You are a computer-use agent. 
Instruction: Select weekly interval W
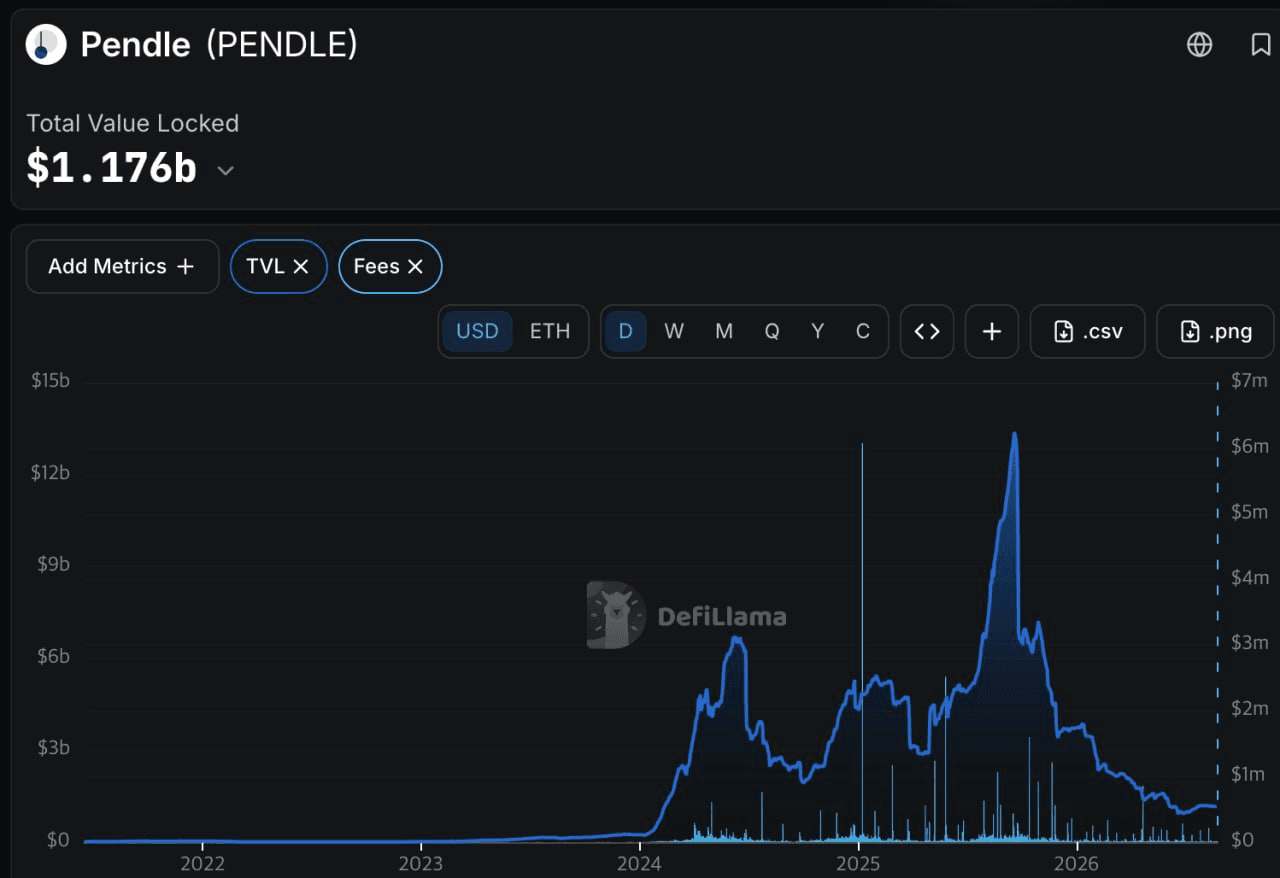coord(674,331)
